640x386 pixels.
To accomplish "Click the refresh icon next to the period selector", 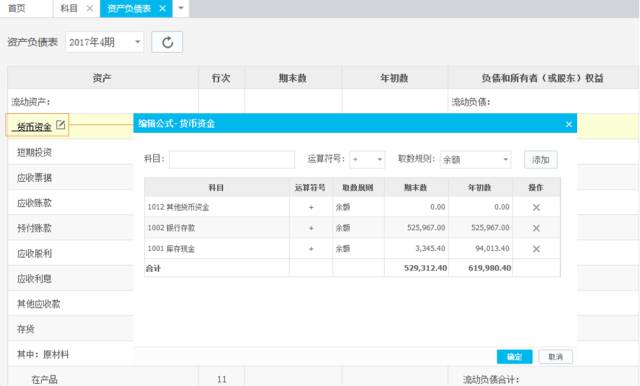I will tap(167, 42).
